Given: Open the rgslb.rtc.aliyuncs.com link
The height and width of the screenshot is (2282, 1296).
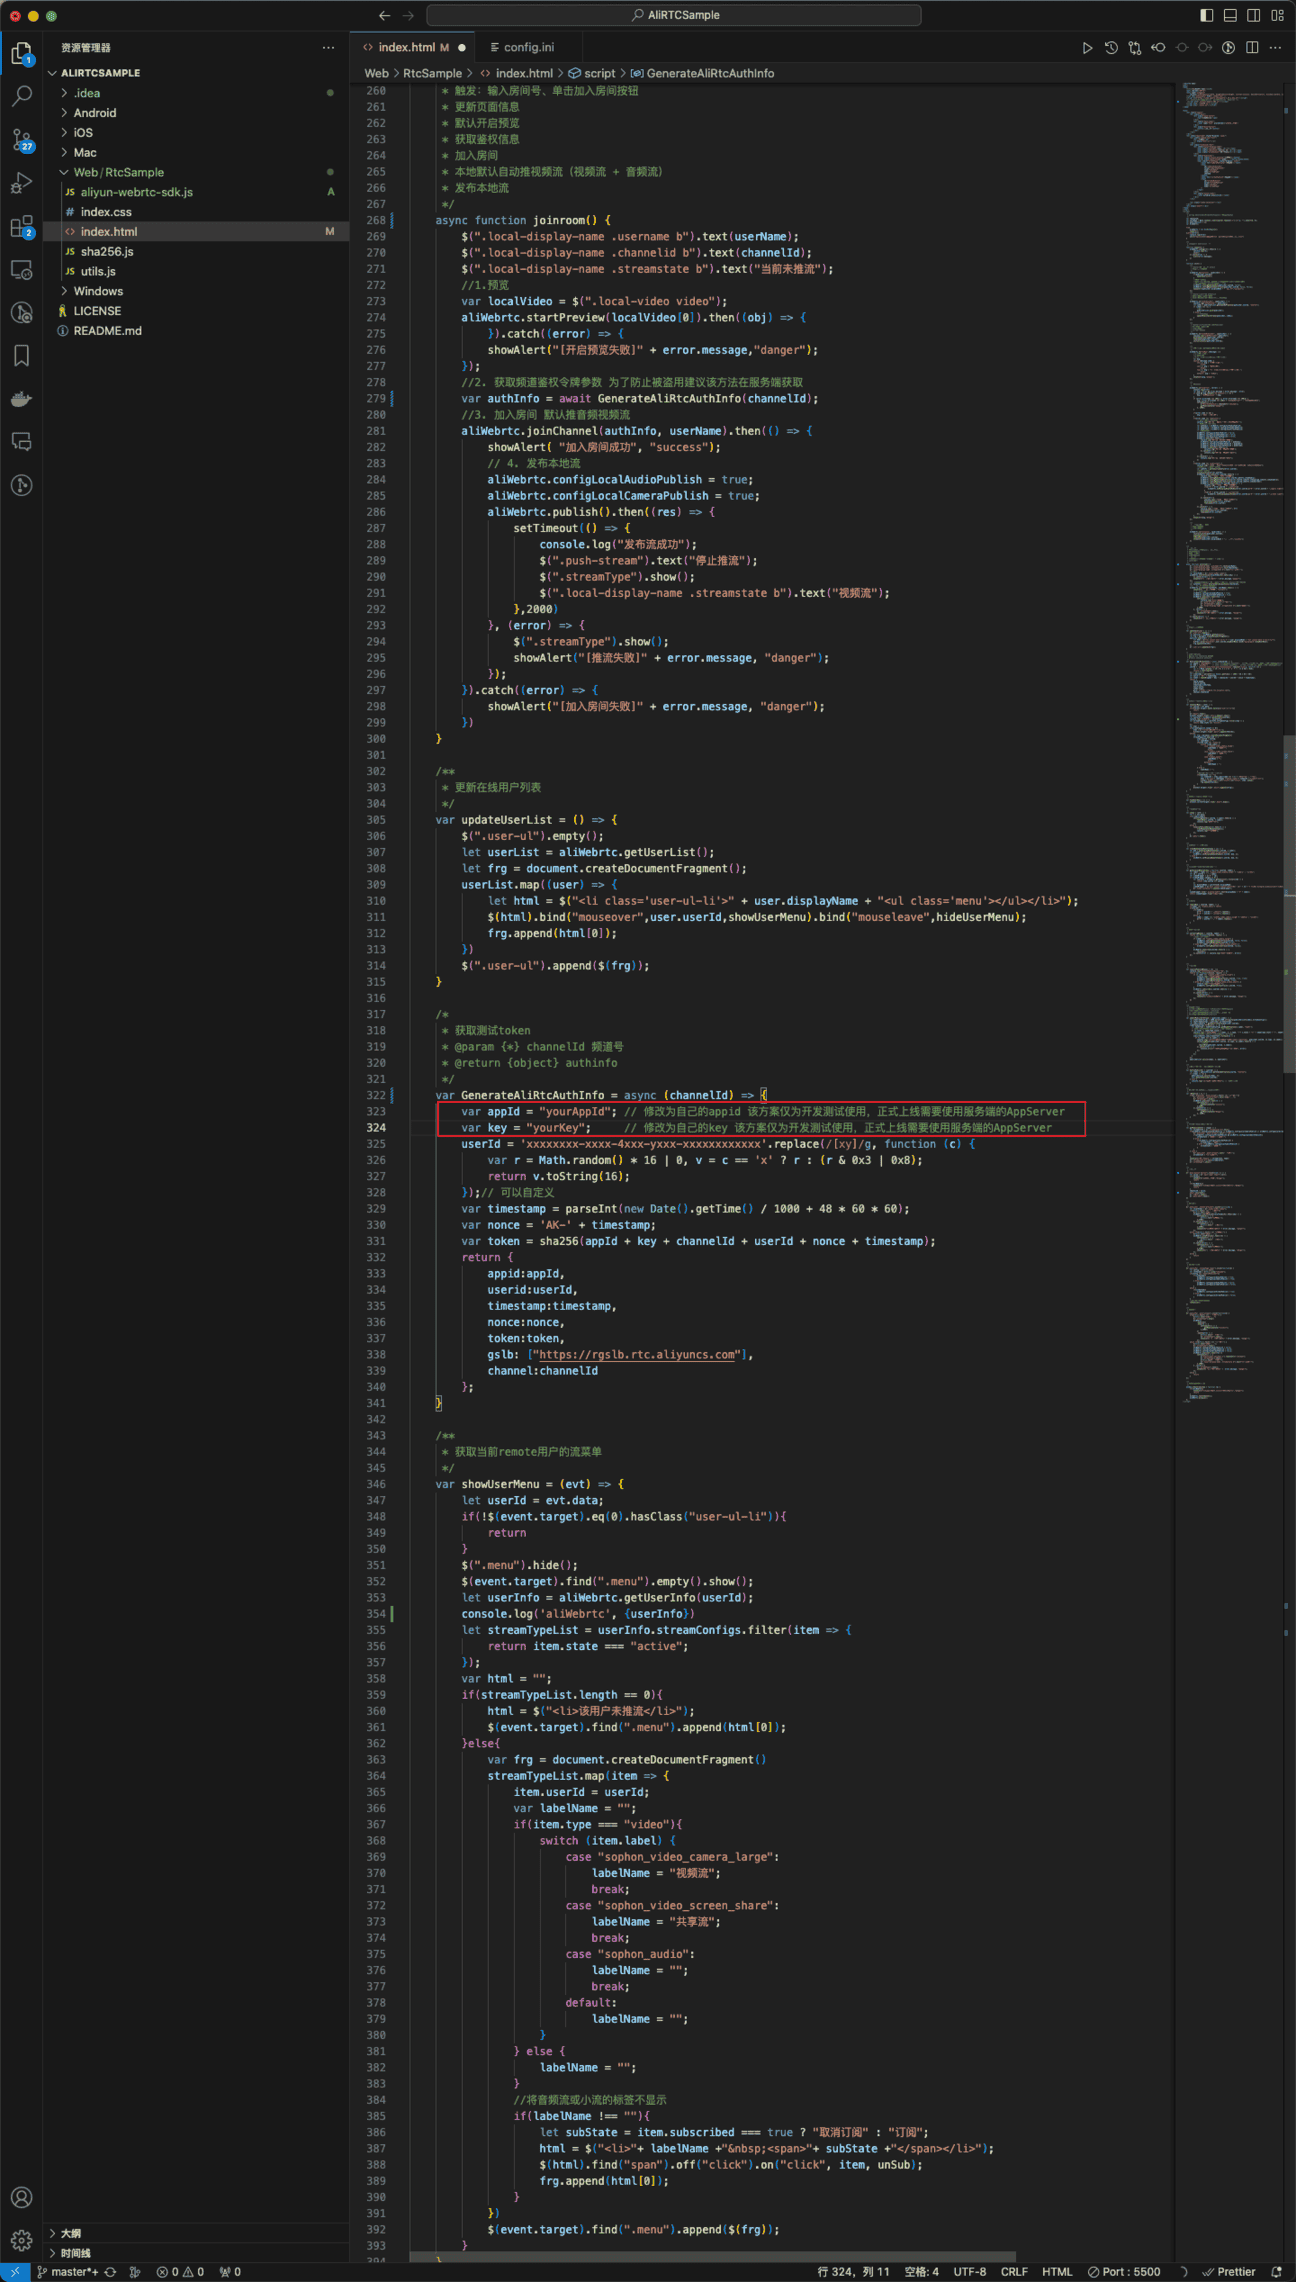Looking at the screenshot, I should click(x=637, y=1354).
